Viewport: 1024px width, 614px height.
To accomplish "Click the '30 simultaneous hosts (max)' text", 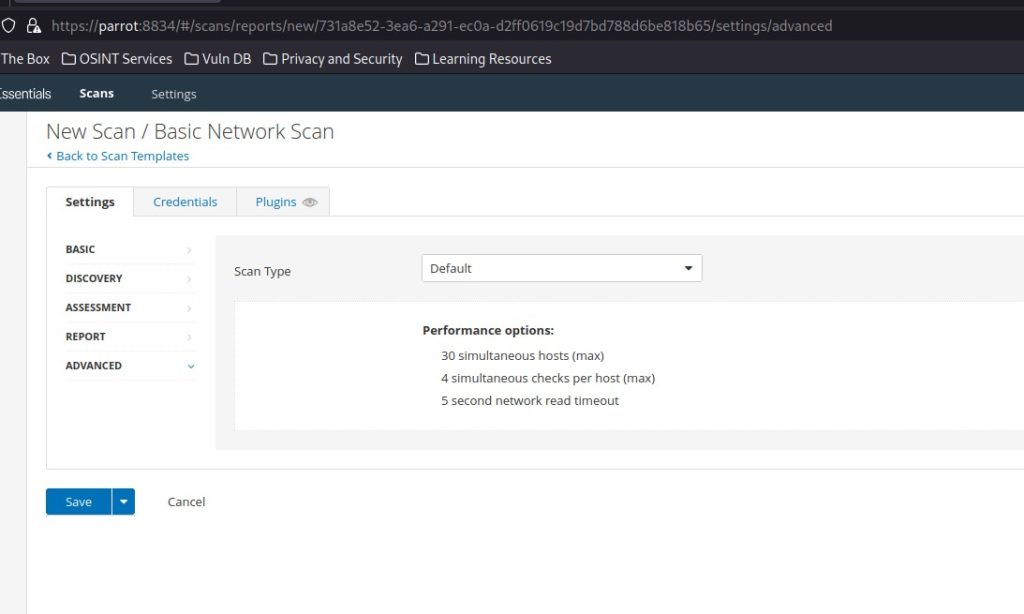I will point(522,355).
